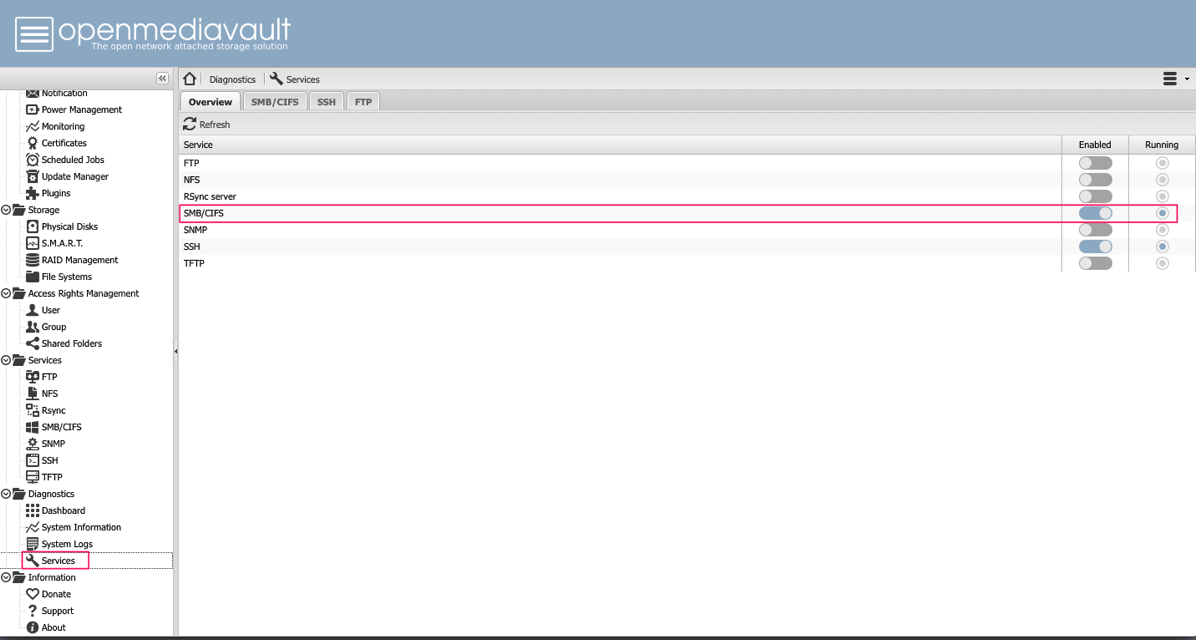Switch to the FTP tab

[363, 101]
